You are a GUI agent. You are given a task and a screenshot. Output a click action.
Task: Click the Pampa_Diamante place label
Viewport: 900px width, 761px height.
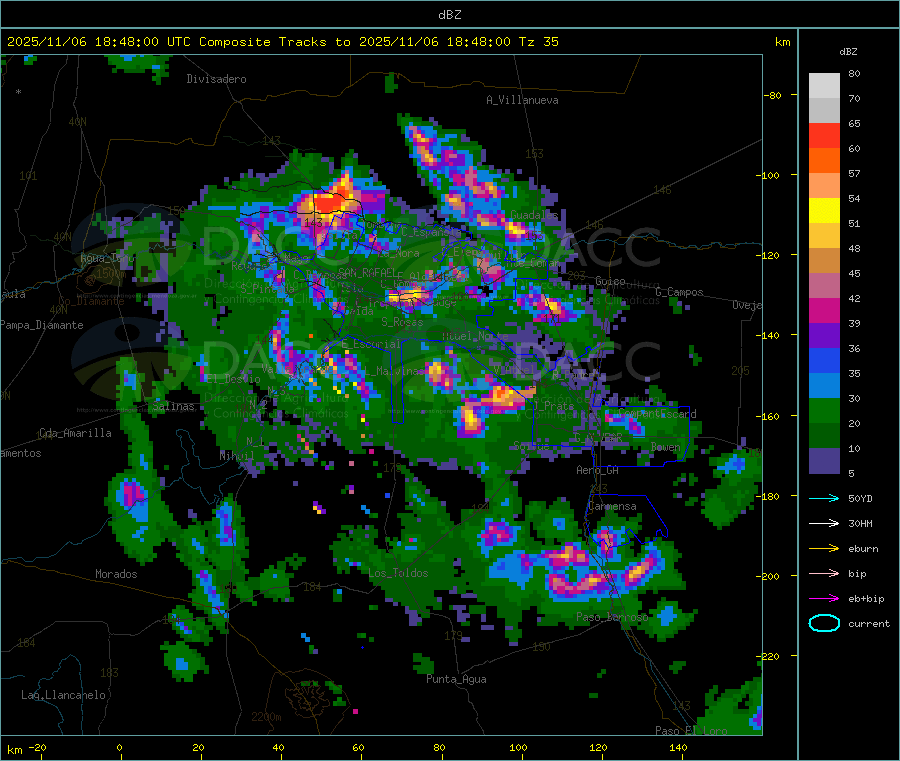click(x=42, y=325)
